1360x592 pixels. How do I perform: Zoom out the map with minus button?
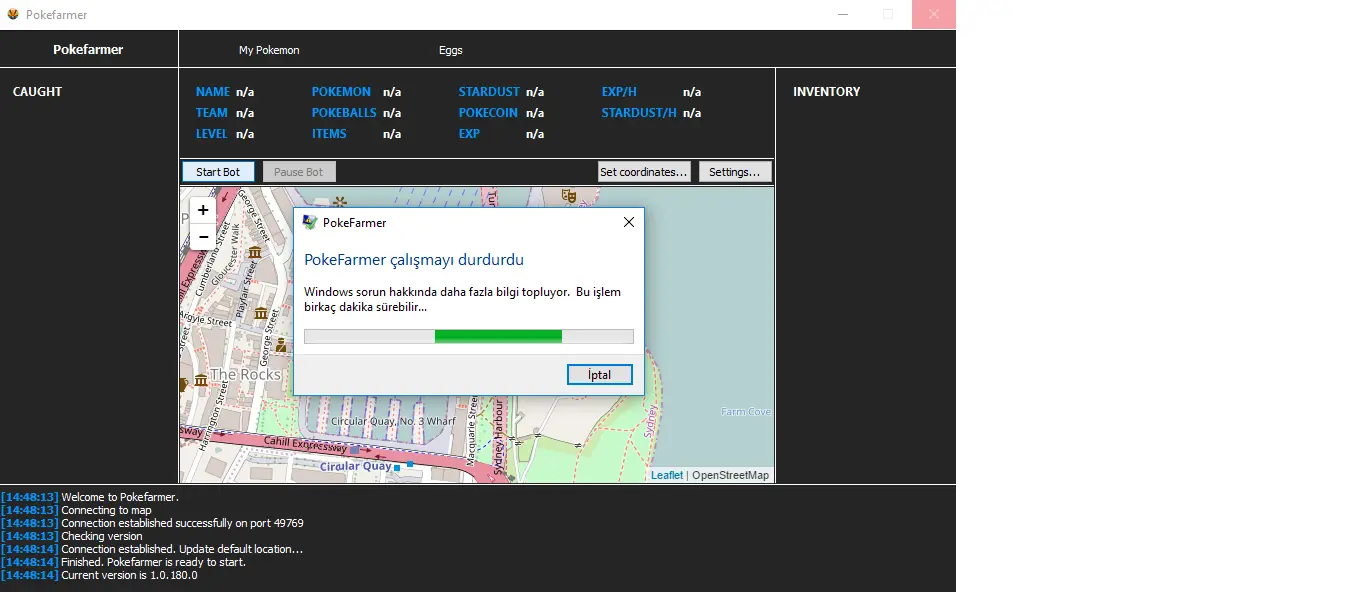(x=203, y=237)
